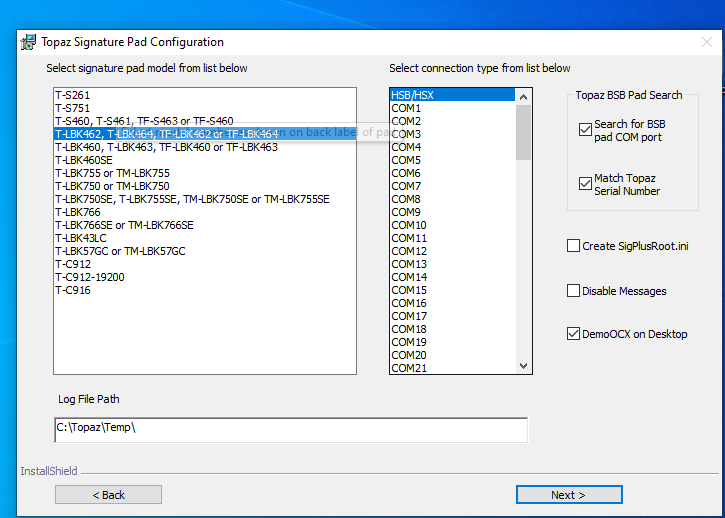The width and height of the screenshot is (725, 518).
Task: Enable Create SigPlusRoot.ini checkbox
Action: point(573,246)
